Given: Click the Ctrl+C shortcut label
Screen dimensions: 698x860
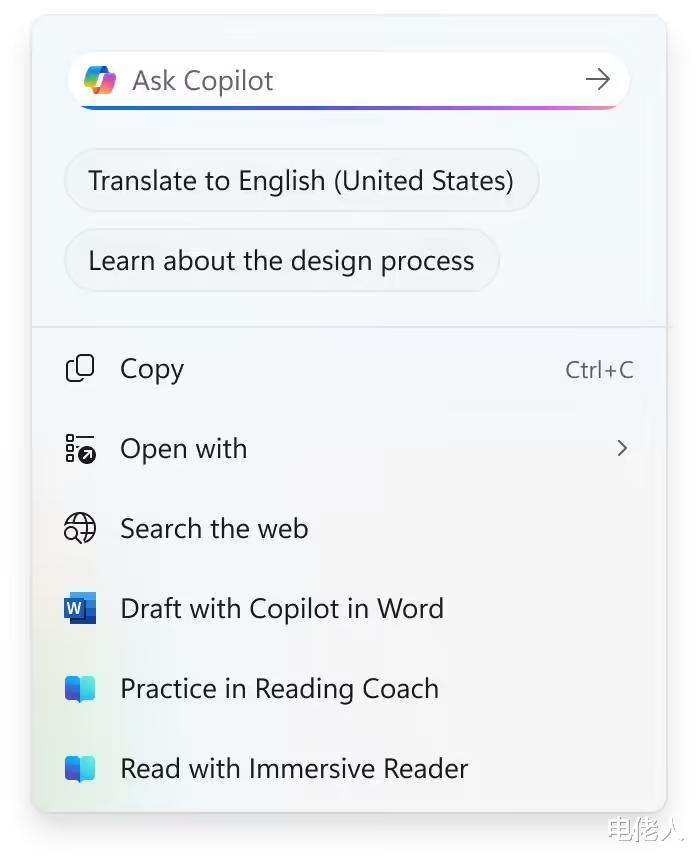Looking at the screenshot, I should click(x=599, y=370).
